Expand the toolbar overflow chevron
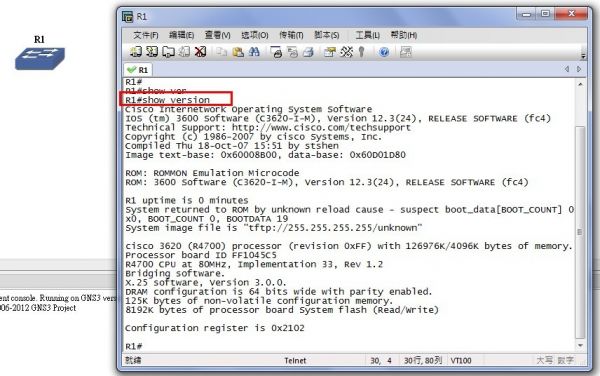Screen dimensions: 600x376 (583, 56)
